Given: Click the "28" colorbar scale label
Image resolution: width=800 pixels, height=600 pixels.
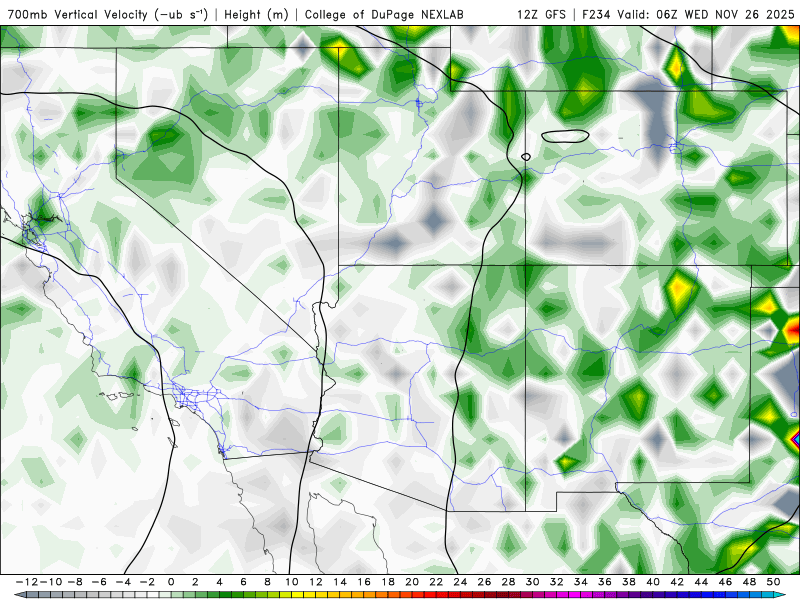Looking at the screenshot, I should (509, 582).
